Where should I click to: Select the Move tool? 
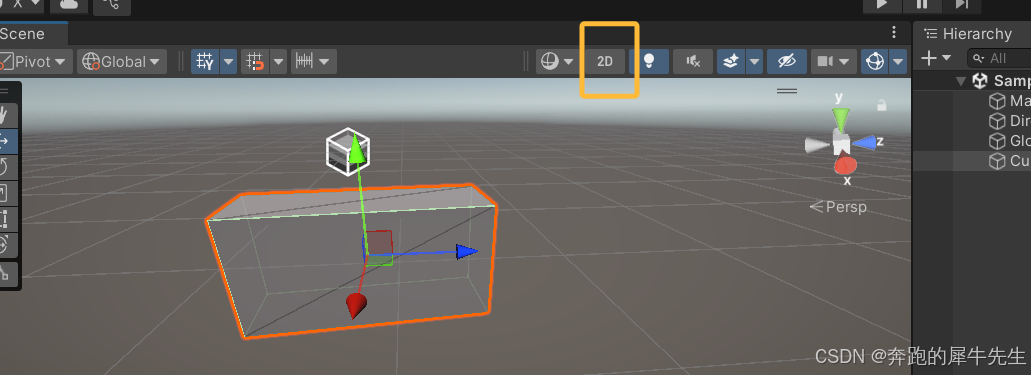coord(5,141)
